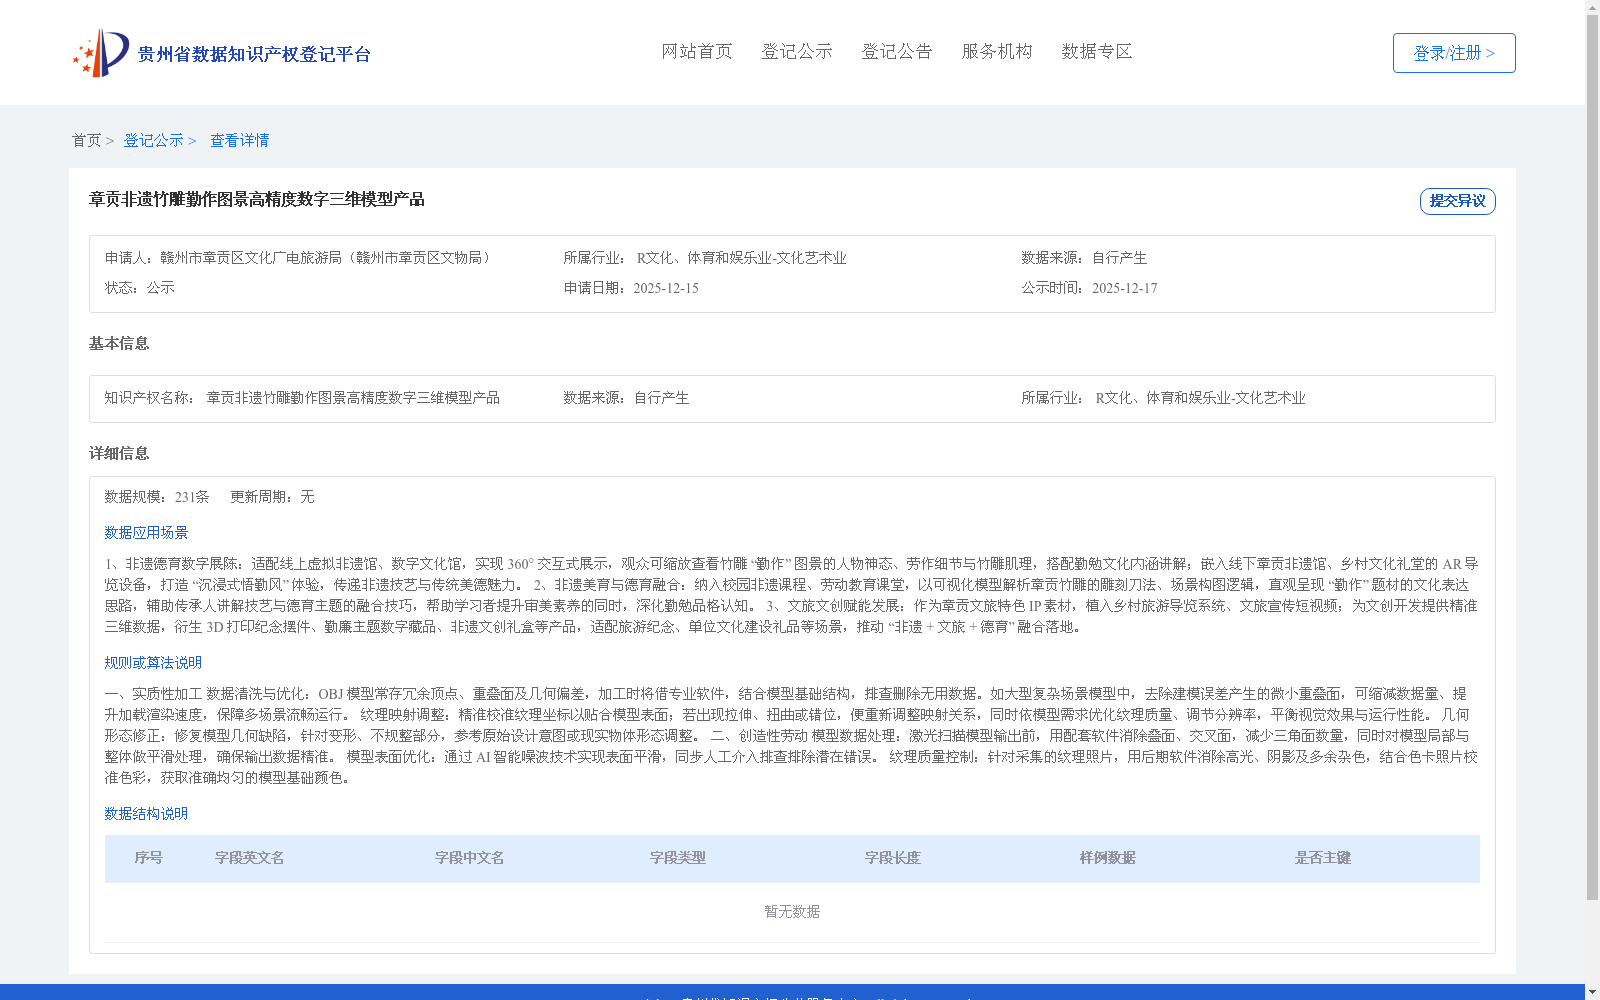Click 数据来源：自行产生 in top info box
This screenshot has width=1600, height=1000.
1084,258
